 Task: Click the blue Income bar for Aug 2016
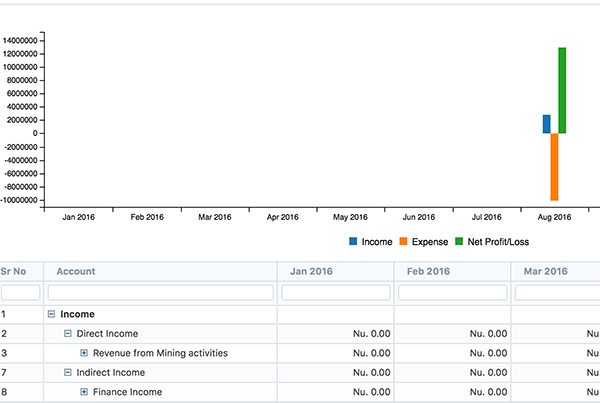click(547, 124)
